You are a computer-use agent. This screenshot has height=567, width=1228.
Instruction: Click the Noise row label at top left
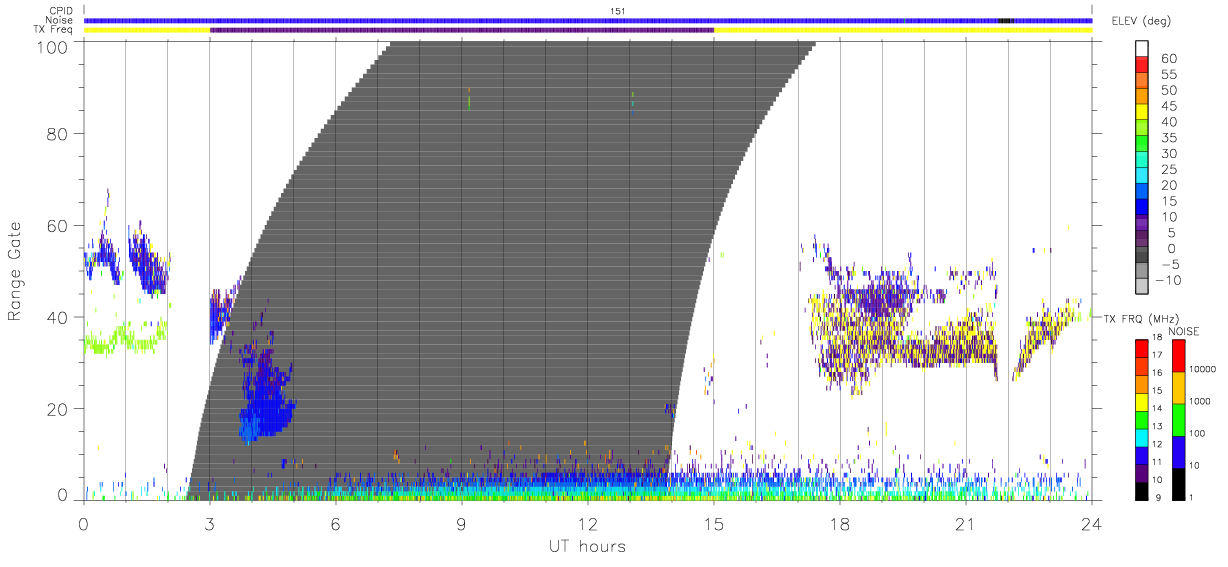pos(60,20)
